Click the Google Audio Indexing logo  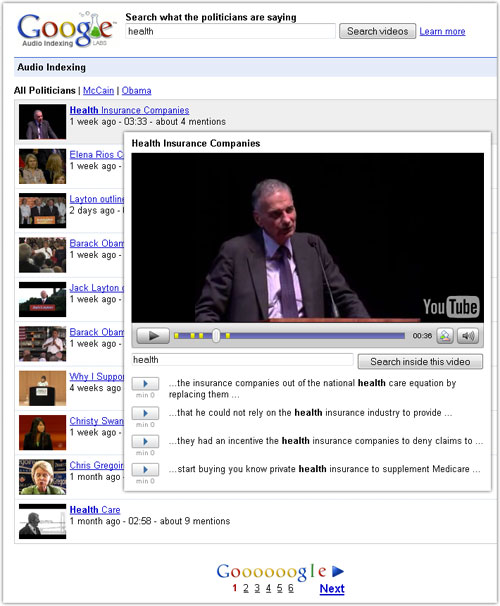[x=66, y=30]
